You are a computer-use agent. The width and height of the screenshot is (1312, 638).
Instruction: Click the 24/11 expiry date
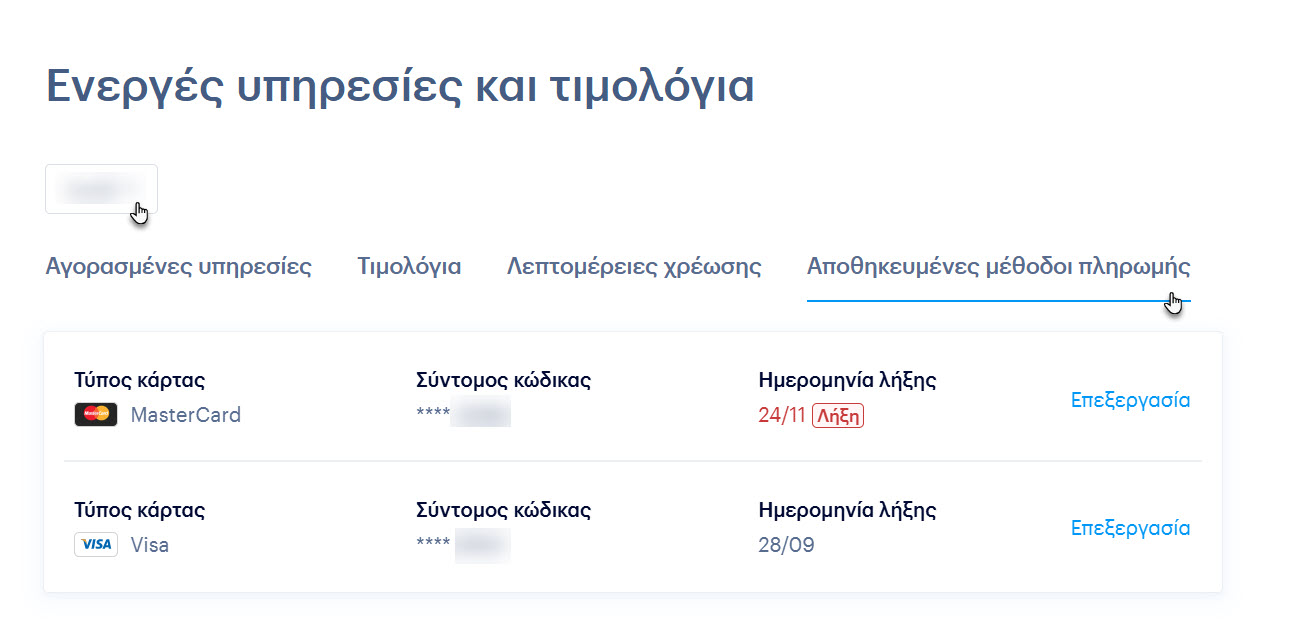782,415
